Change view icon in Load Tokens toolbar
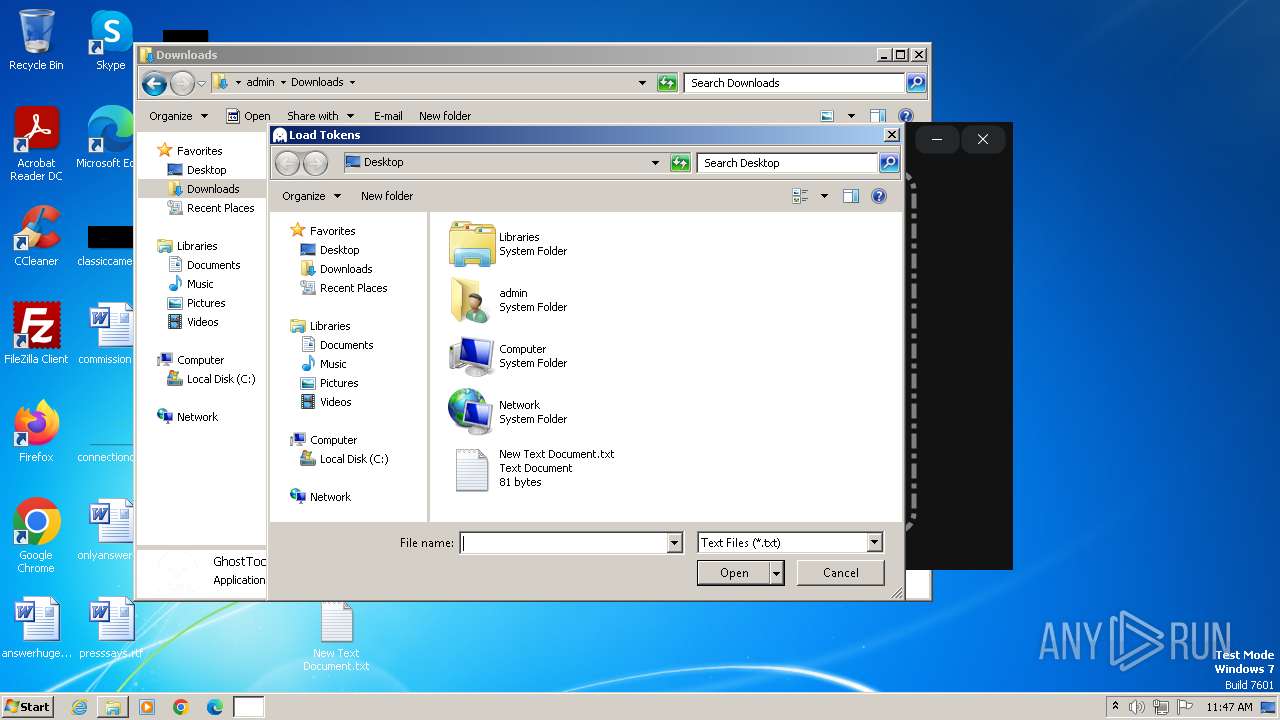1280x720 pixels. pyautogui.click(x=800, y=196)
